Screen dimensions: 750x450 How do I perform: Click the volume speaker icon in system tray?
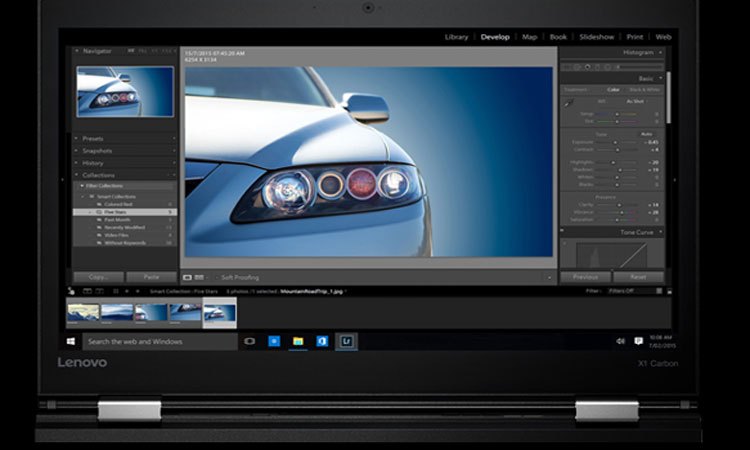pos(621,341)
